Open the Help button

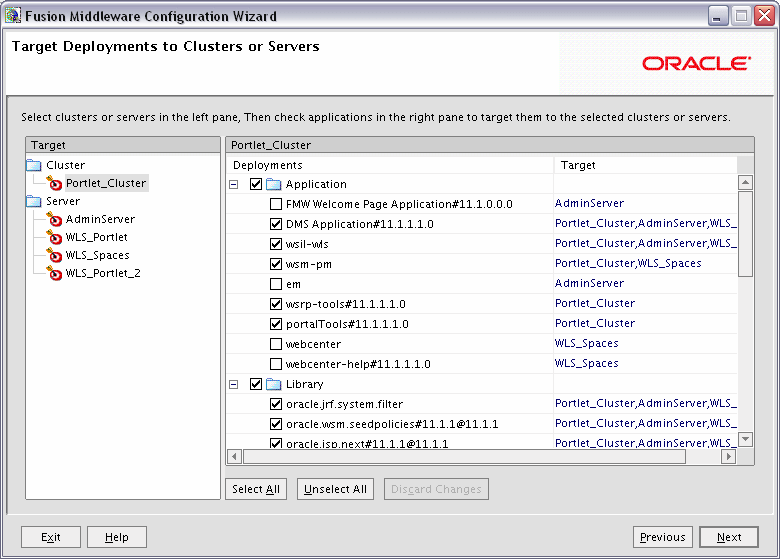pyautogui.click(x=117, y=537)
